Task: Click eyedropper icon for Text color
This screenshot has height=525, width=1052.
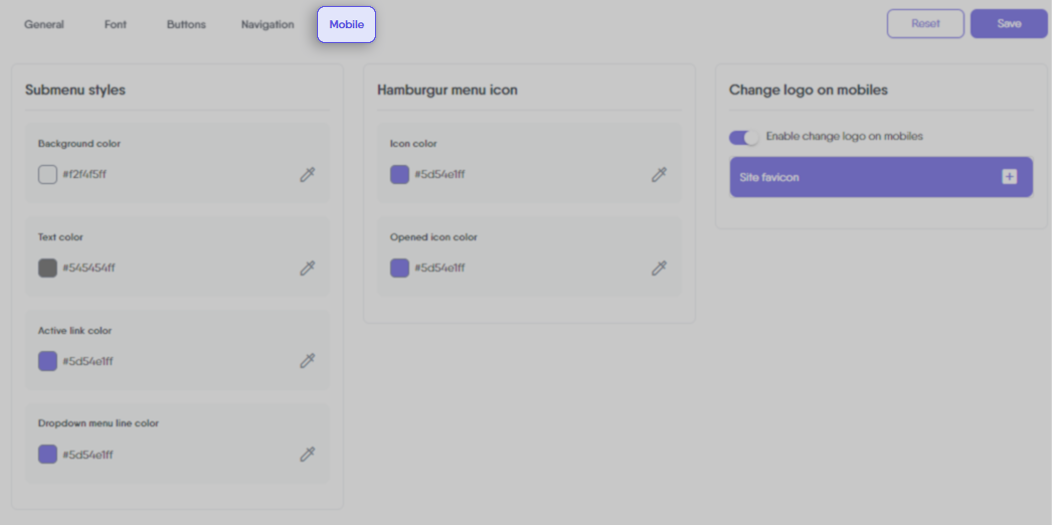Action: (x=308, y=268)
